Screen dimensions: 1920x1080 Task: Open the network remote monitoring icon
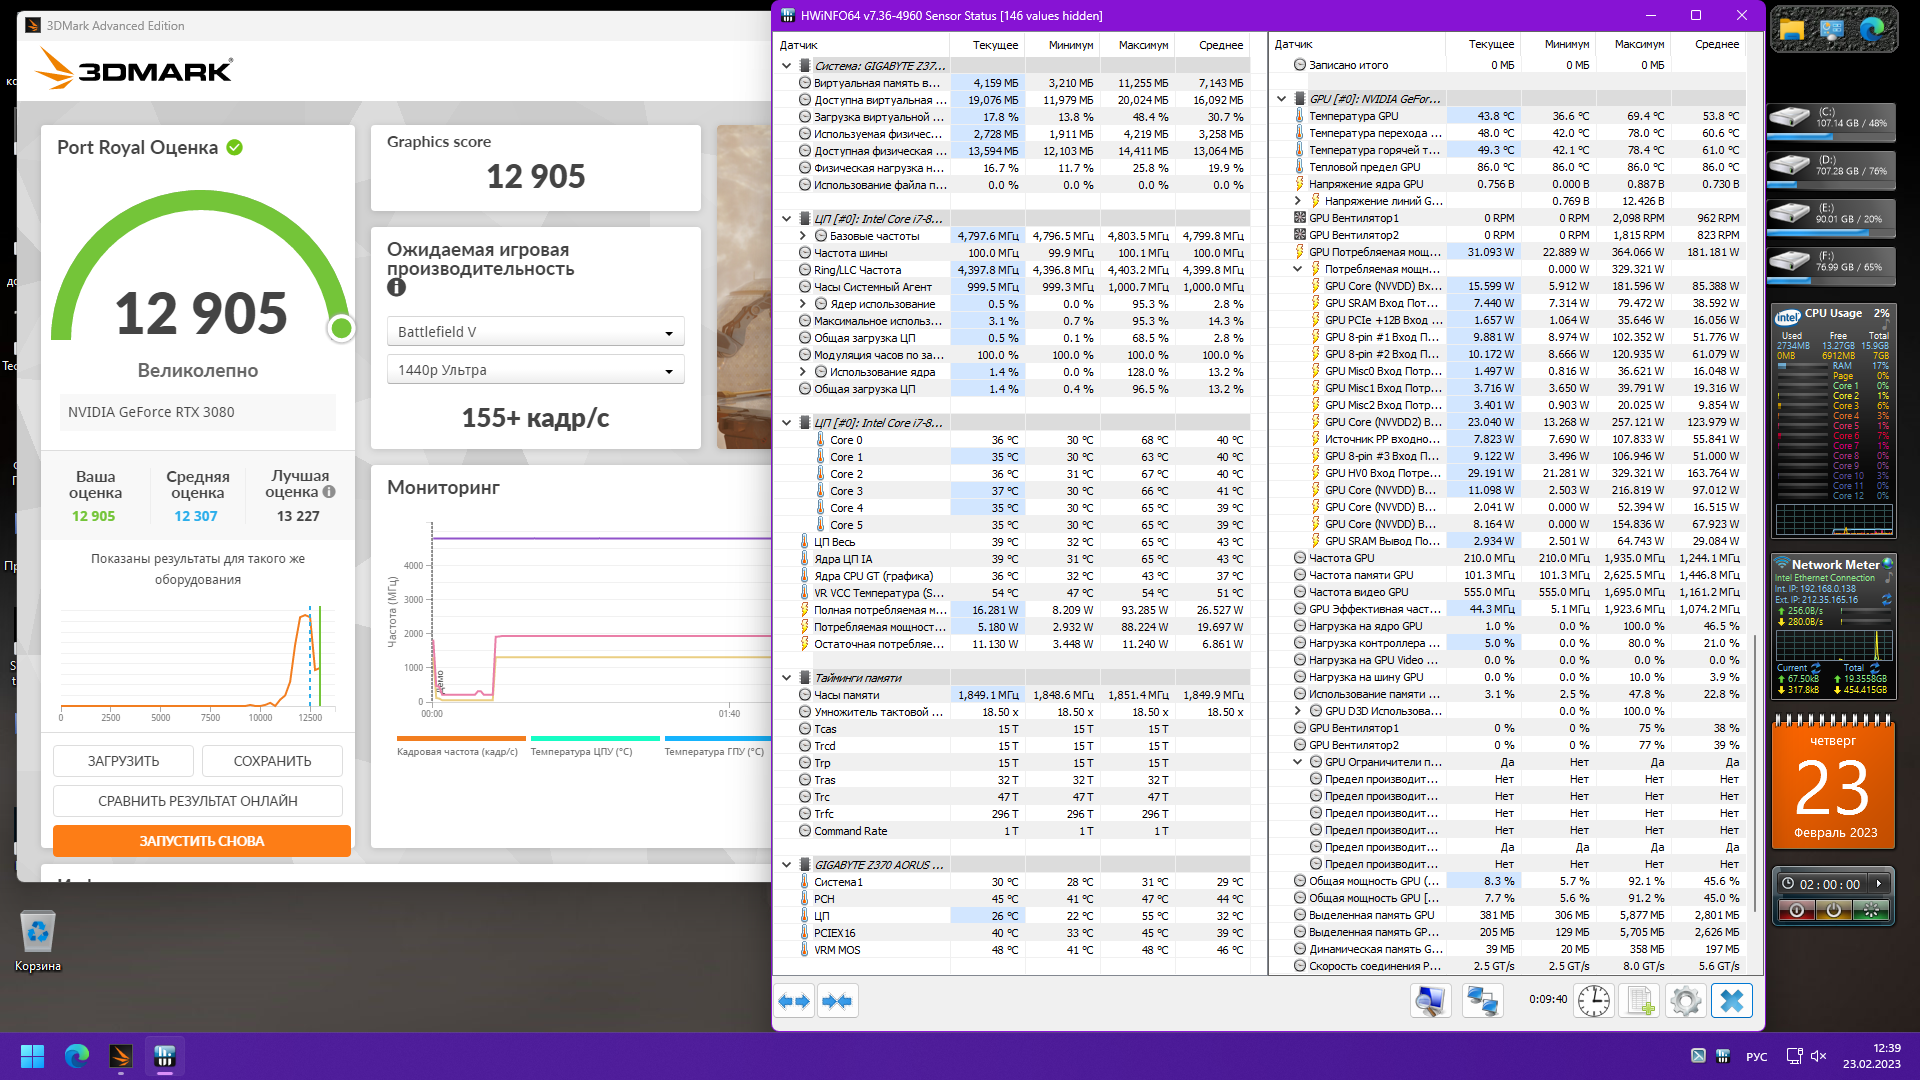(x=1482, y=1001)
